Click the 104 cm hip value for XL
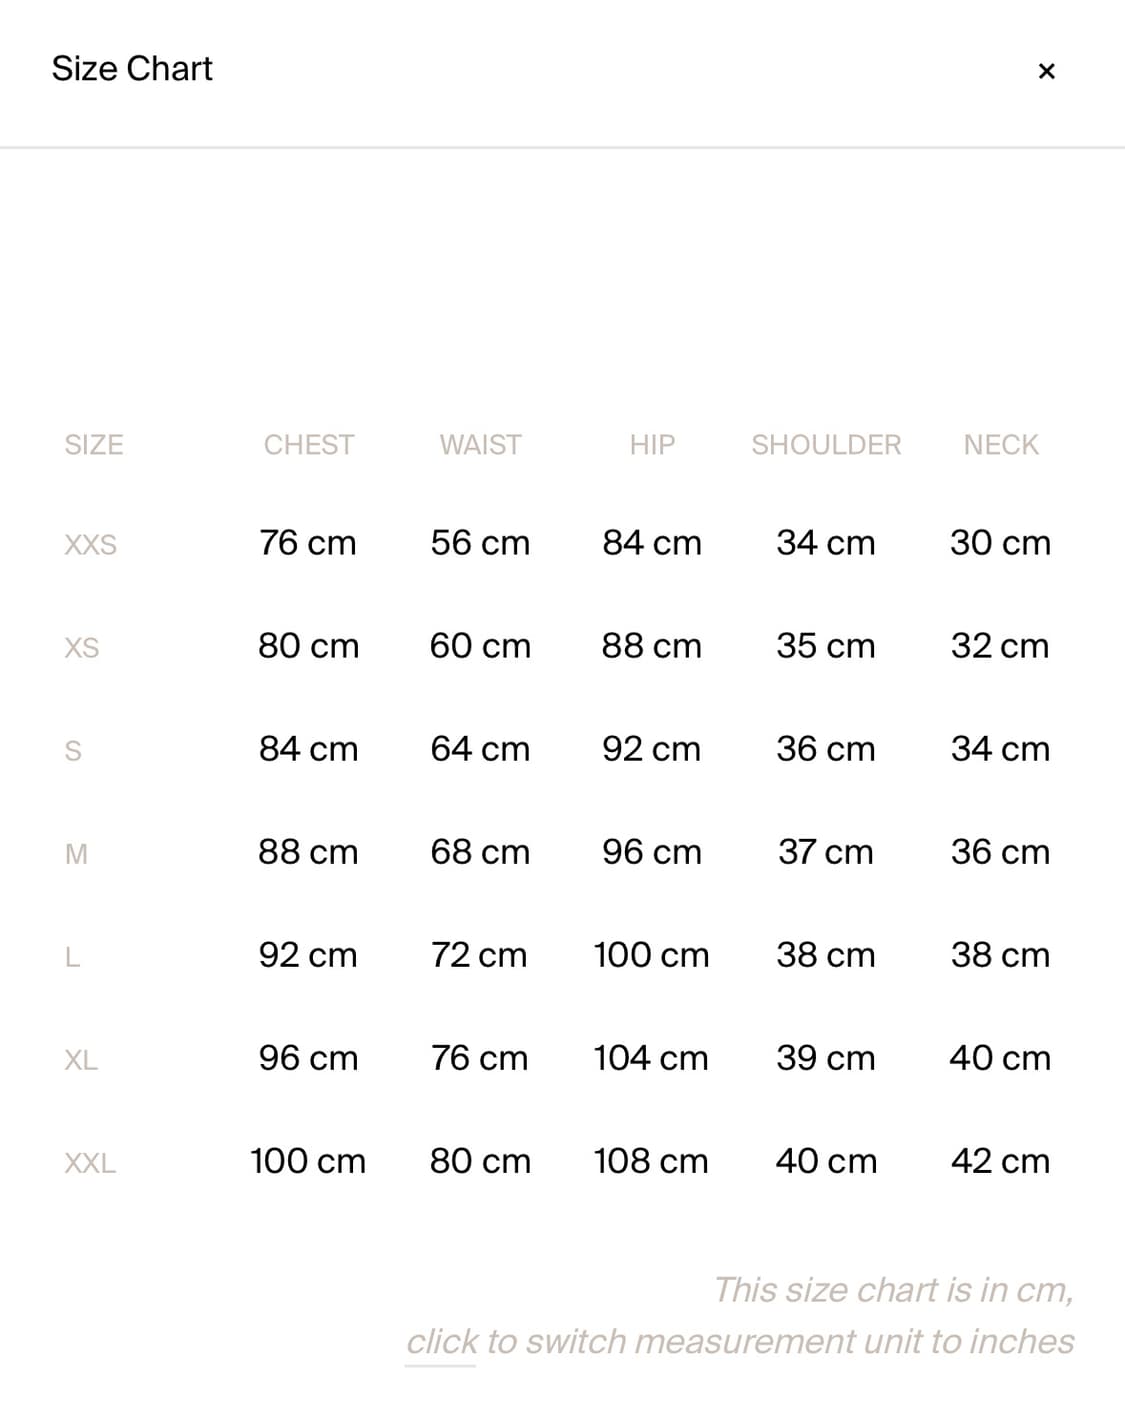This screenshot has height=1403, width=1125. [651, 1058]
